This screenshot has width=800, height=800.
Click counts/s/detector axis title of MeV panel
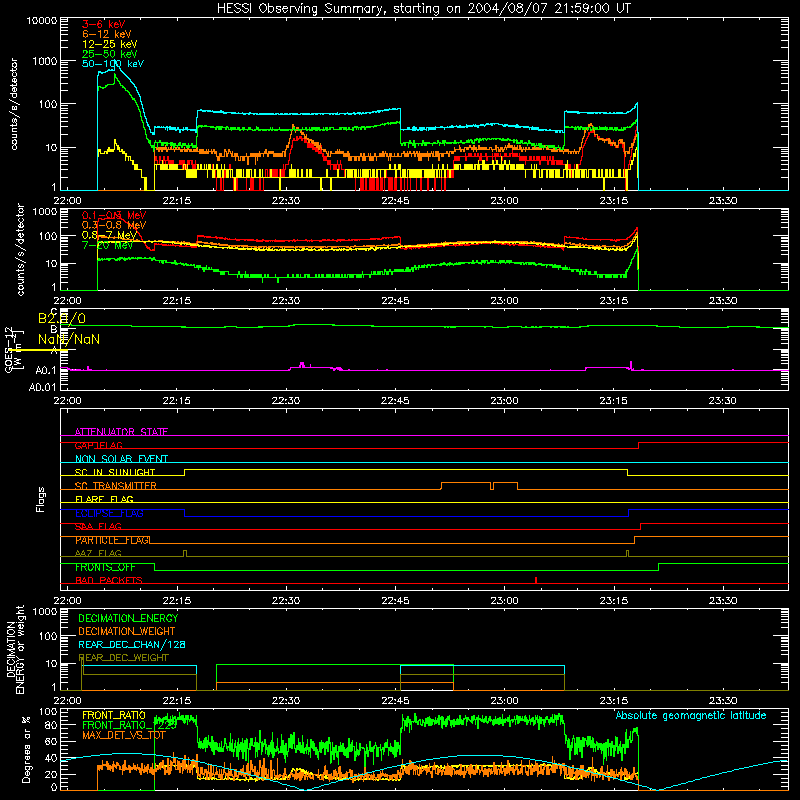[x=20, y=249]
